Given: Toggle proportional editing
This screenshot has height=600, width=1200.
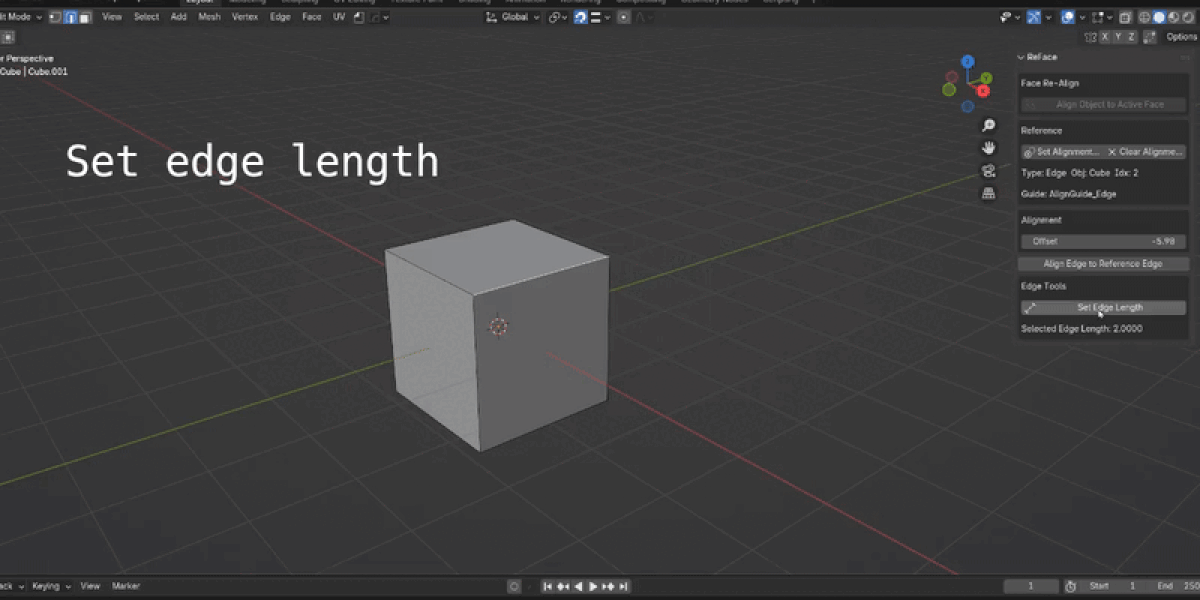Looking at the screenshot, I should click(624, 17).
